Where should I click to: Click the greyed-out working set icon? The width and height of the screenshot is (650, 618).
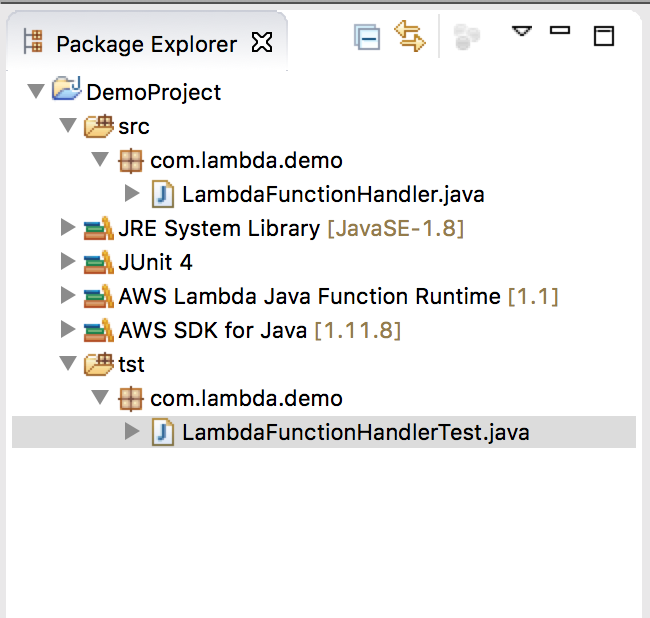tap(467, 37)
